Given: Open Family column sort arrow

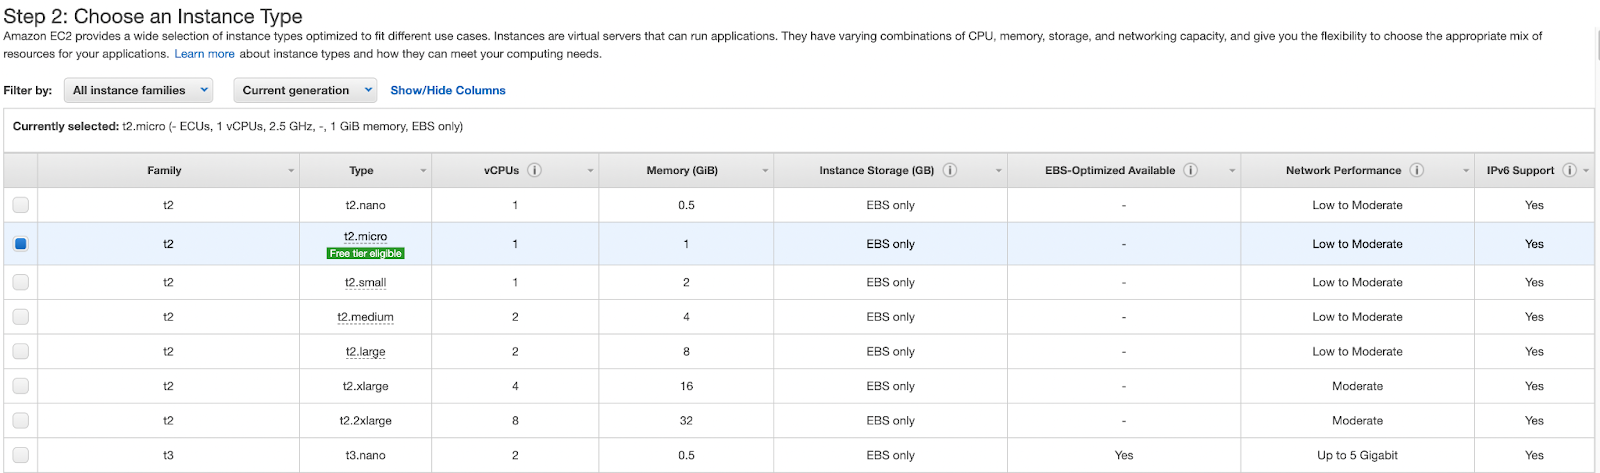Looking at the screenshot, I should (291, 171).
